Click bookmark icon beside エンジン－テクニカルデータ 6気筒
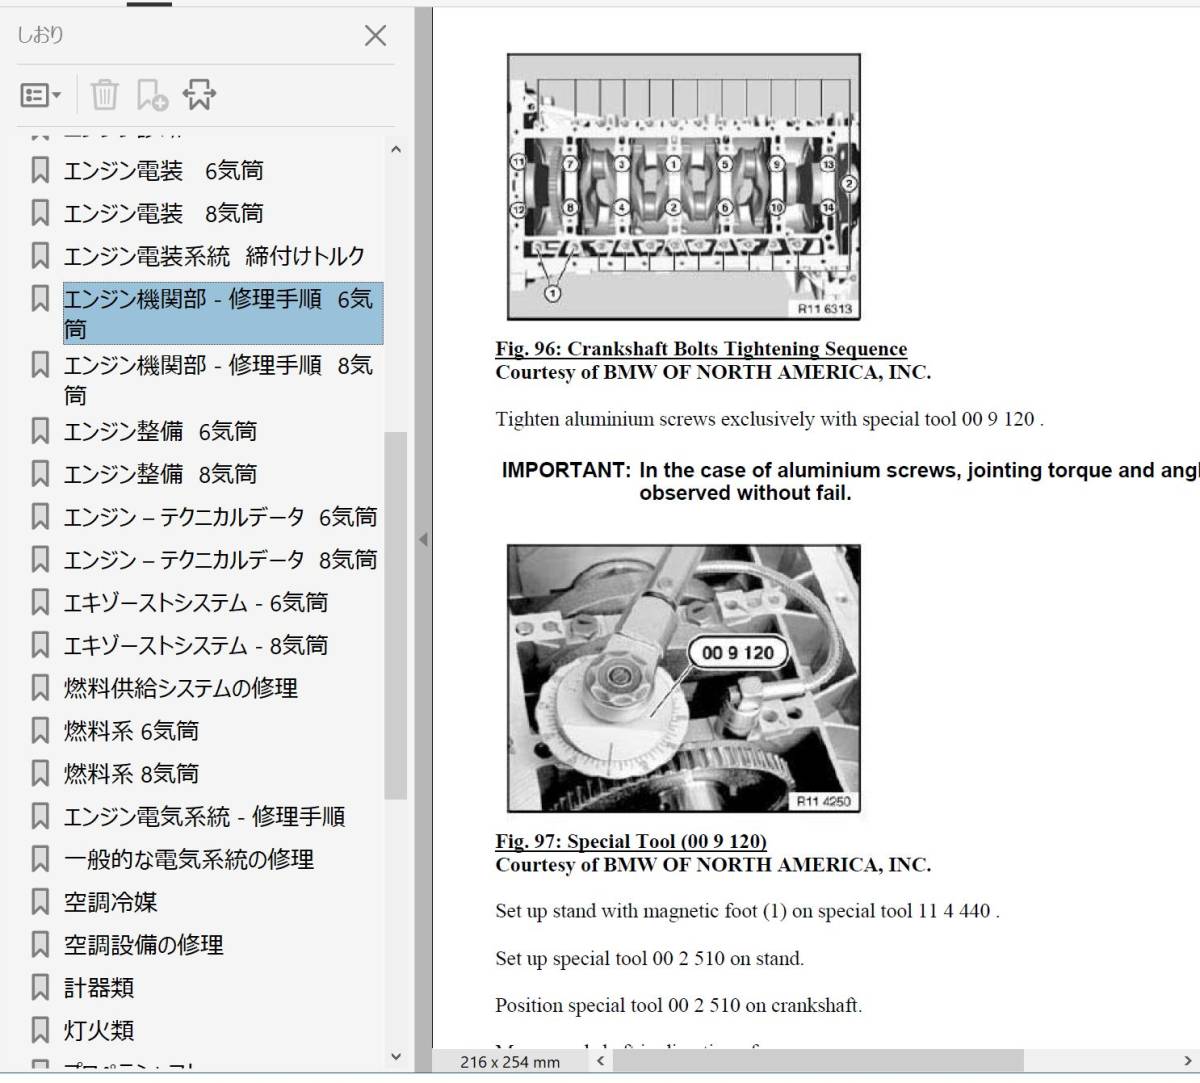The image size is (1200, 1083). point(40,518)
